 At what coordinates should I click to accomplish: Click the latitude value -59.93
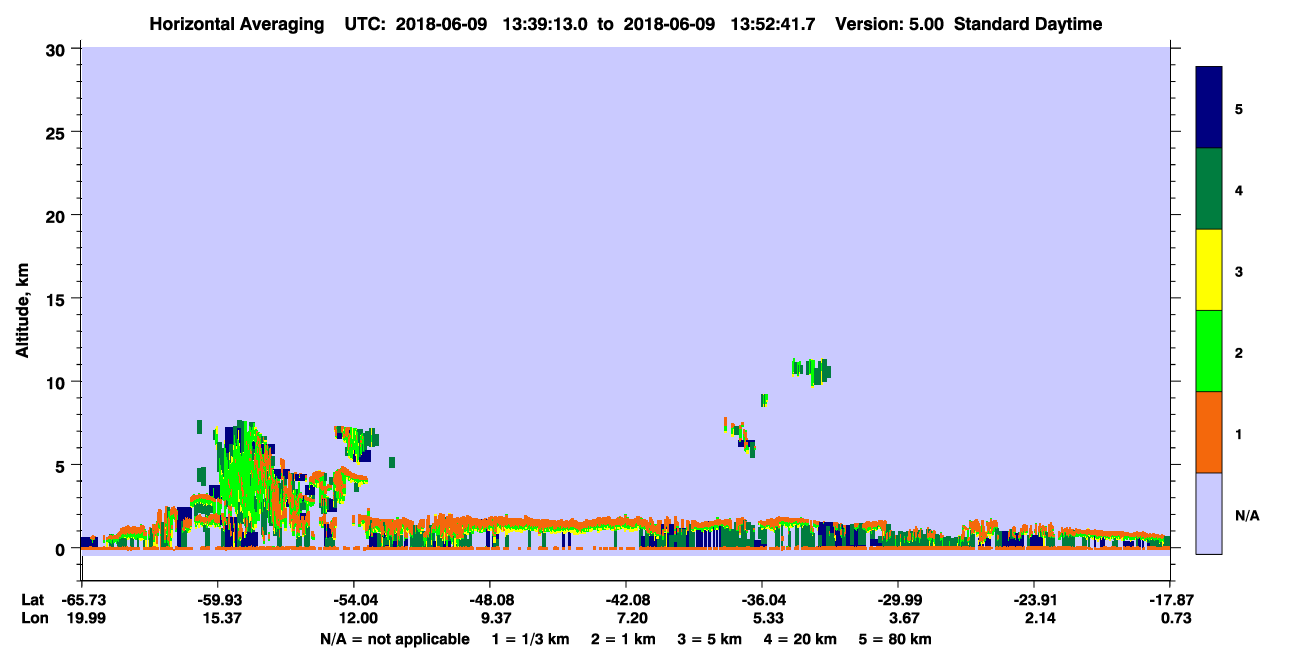[217, 600]
